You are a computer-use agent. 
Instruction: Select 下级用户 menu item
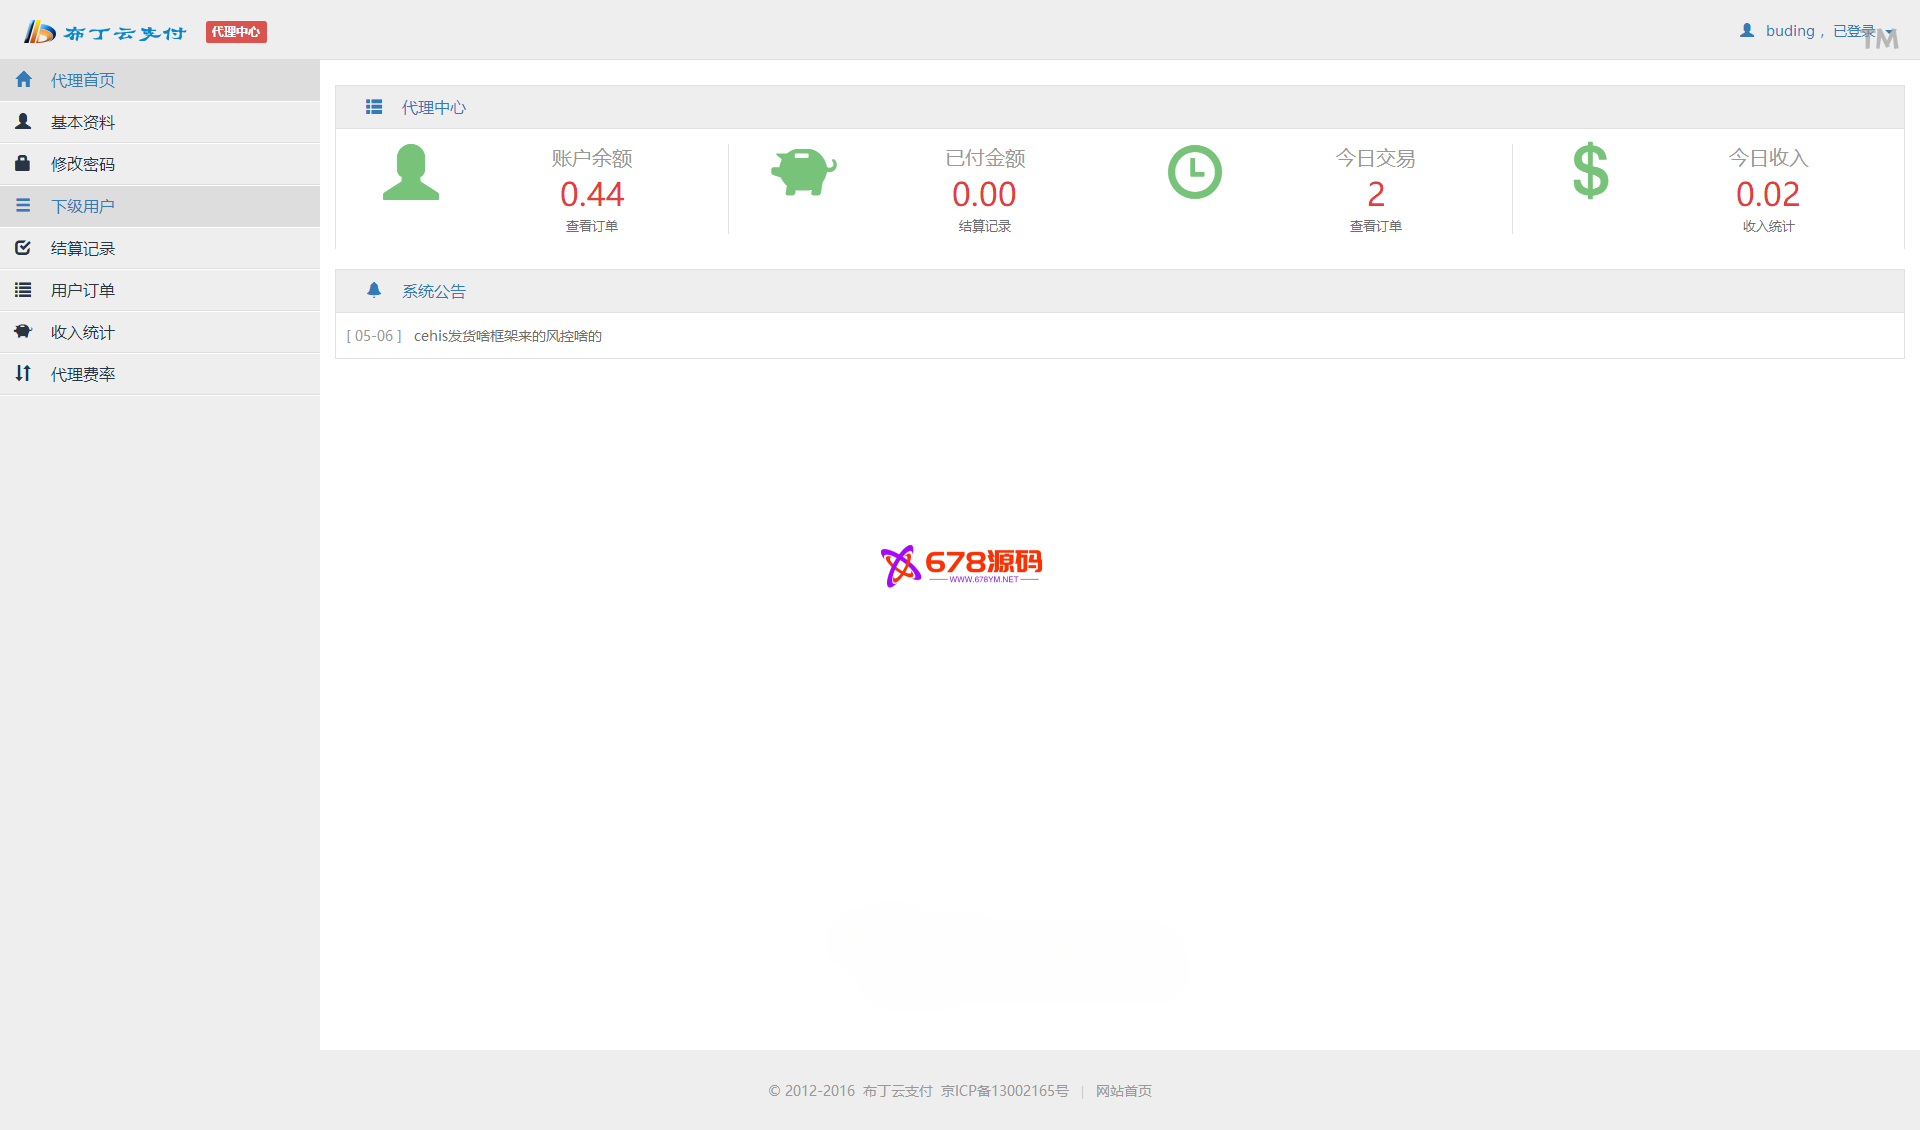click(83, 206)
